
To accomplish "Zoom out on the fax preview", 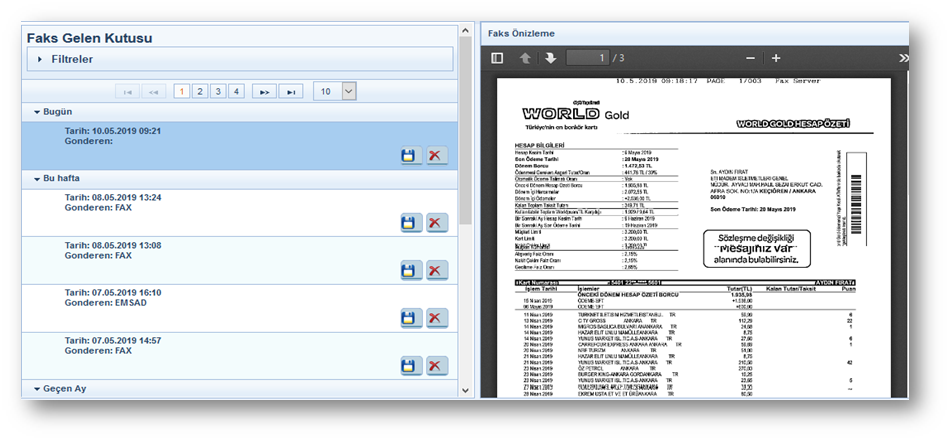I will pyautogui.click(x=750, y=58).
